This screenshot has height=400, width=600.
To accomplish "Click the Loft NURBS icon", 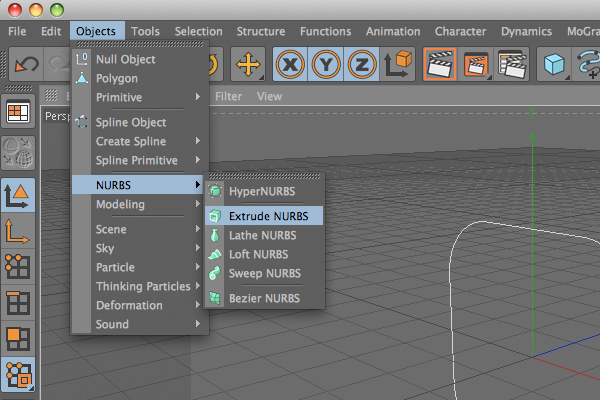I will (x=215, y=254).
